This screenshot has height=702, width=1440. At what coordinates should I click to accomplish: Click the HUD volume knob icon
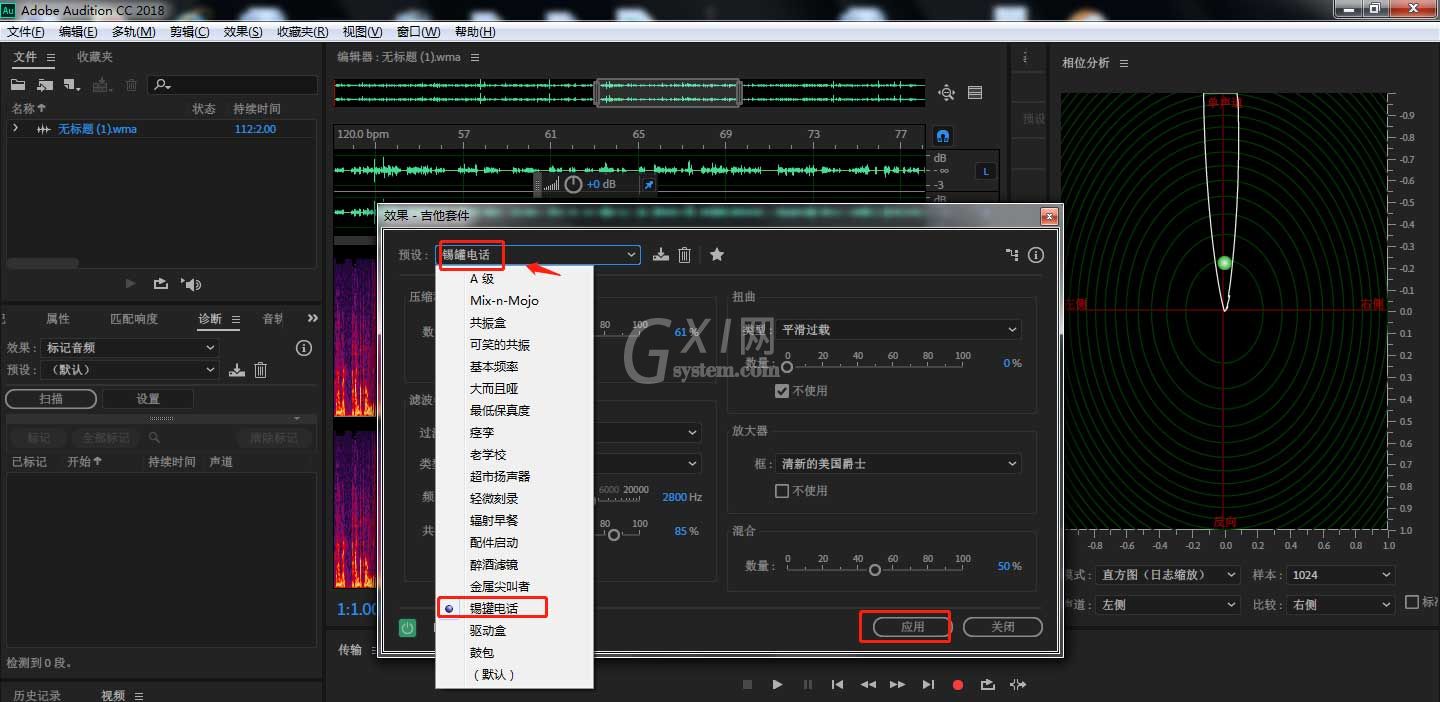(x=573, y=184)
